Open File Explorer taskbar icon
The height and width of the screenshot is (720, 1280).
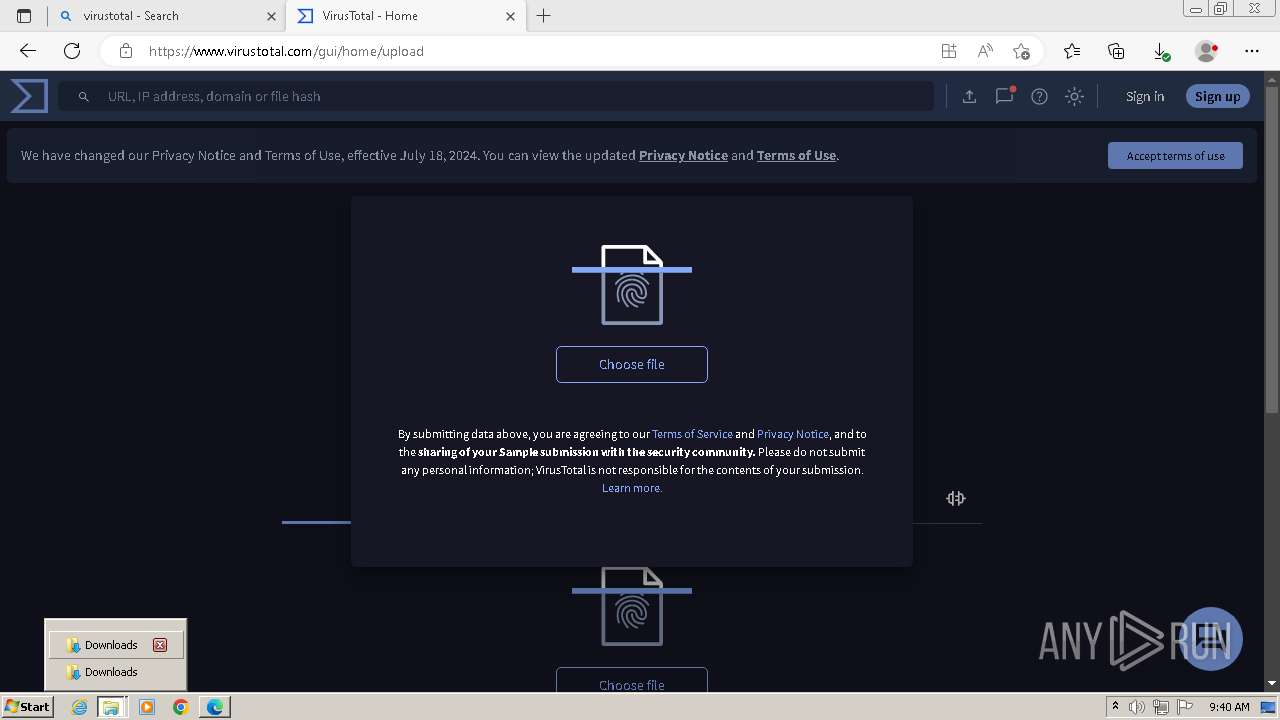tap(111, 707)
